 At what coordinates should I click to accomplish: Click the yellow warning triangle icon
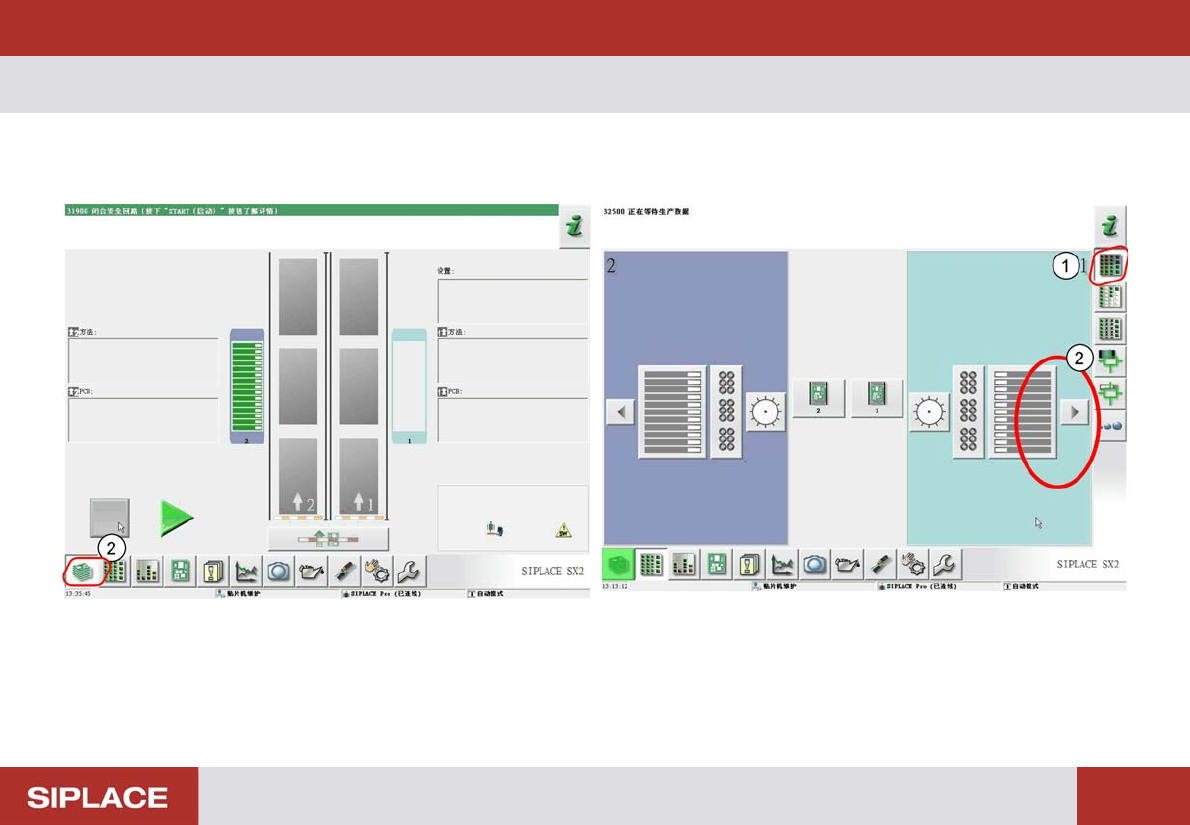coord(563,531)
